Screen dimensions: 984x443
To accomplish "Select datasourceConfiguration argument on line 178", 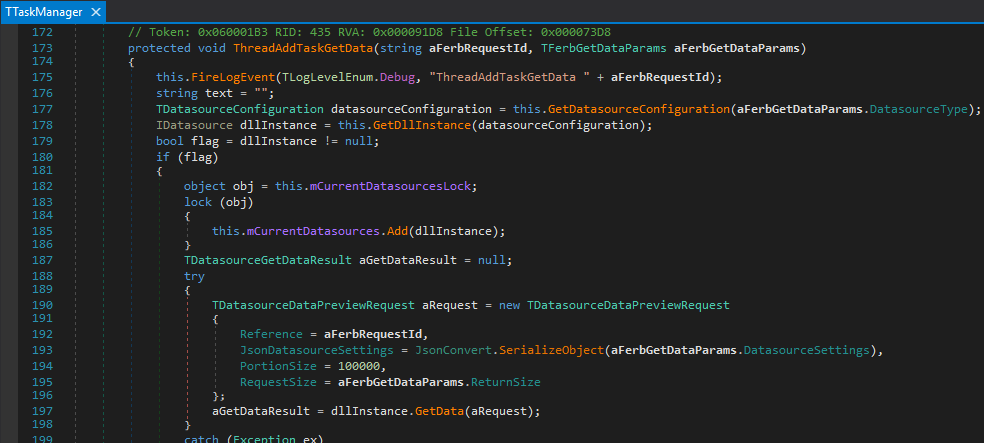I will tap(558, 125).
